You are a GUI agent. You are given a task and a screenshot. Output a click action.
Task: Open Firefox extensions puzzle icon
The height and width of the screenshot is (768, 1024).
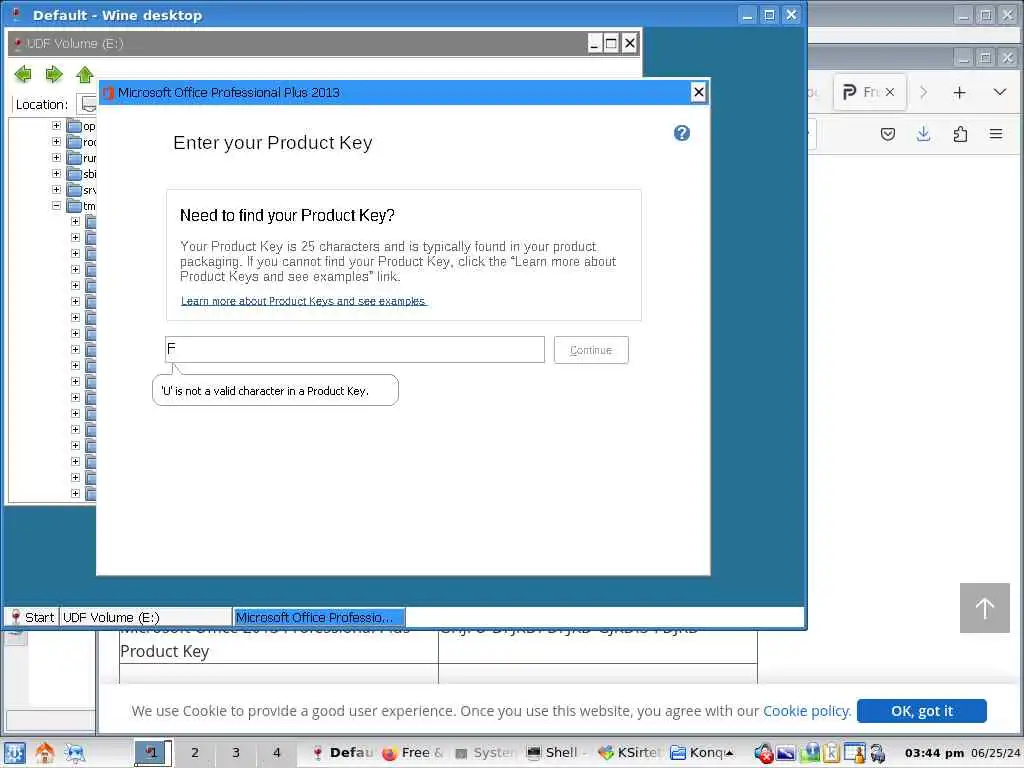[960, 134]
